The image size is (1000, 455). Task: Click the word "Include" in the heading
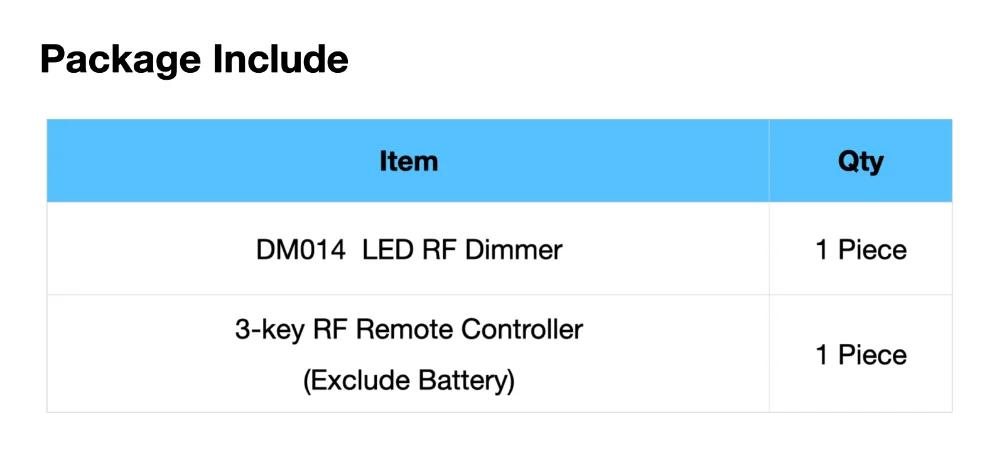pyautogui.click(x=281, y=59)
